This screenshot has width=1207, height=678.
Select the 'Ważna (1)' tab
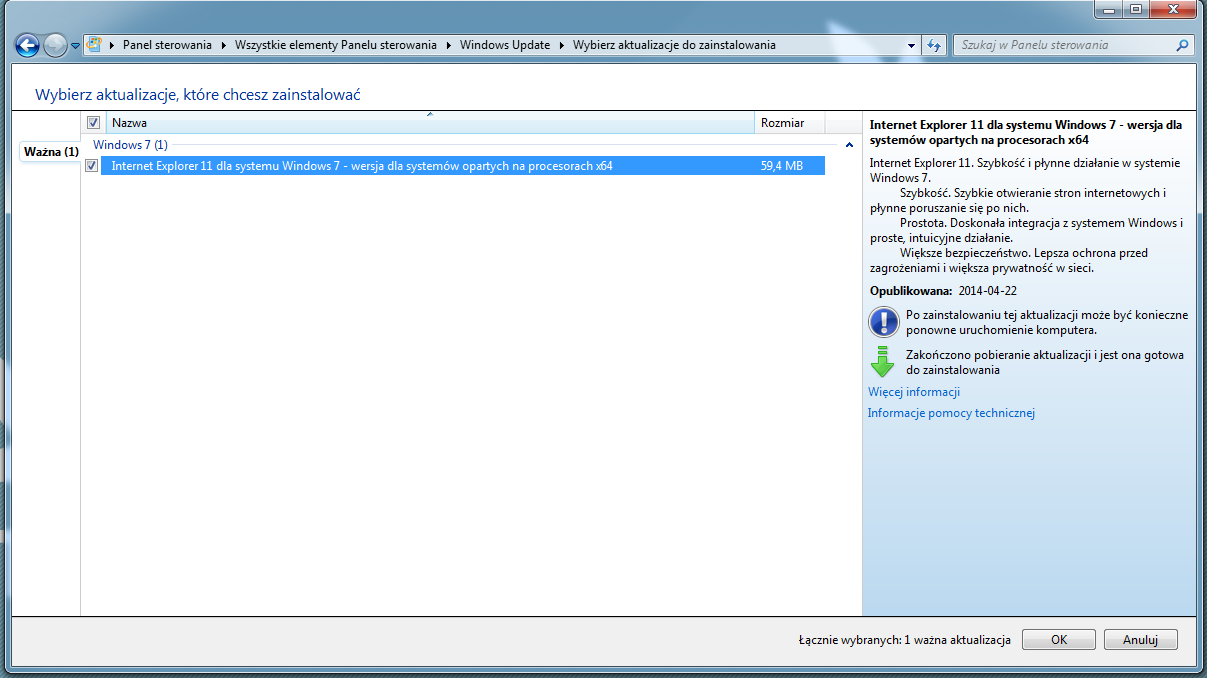[51, 152]
